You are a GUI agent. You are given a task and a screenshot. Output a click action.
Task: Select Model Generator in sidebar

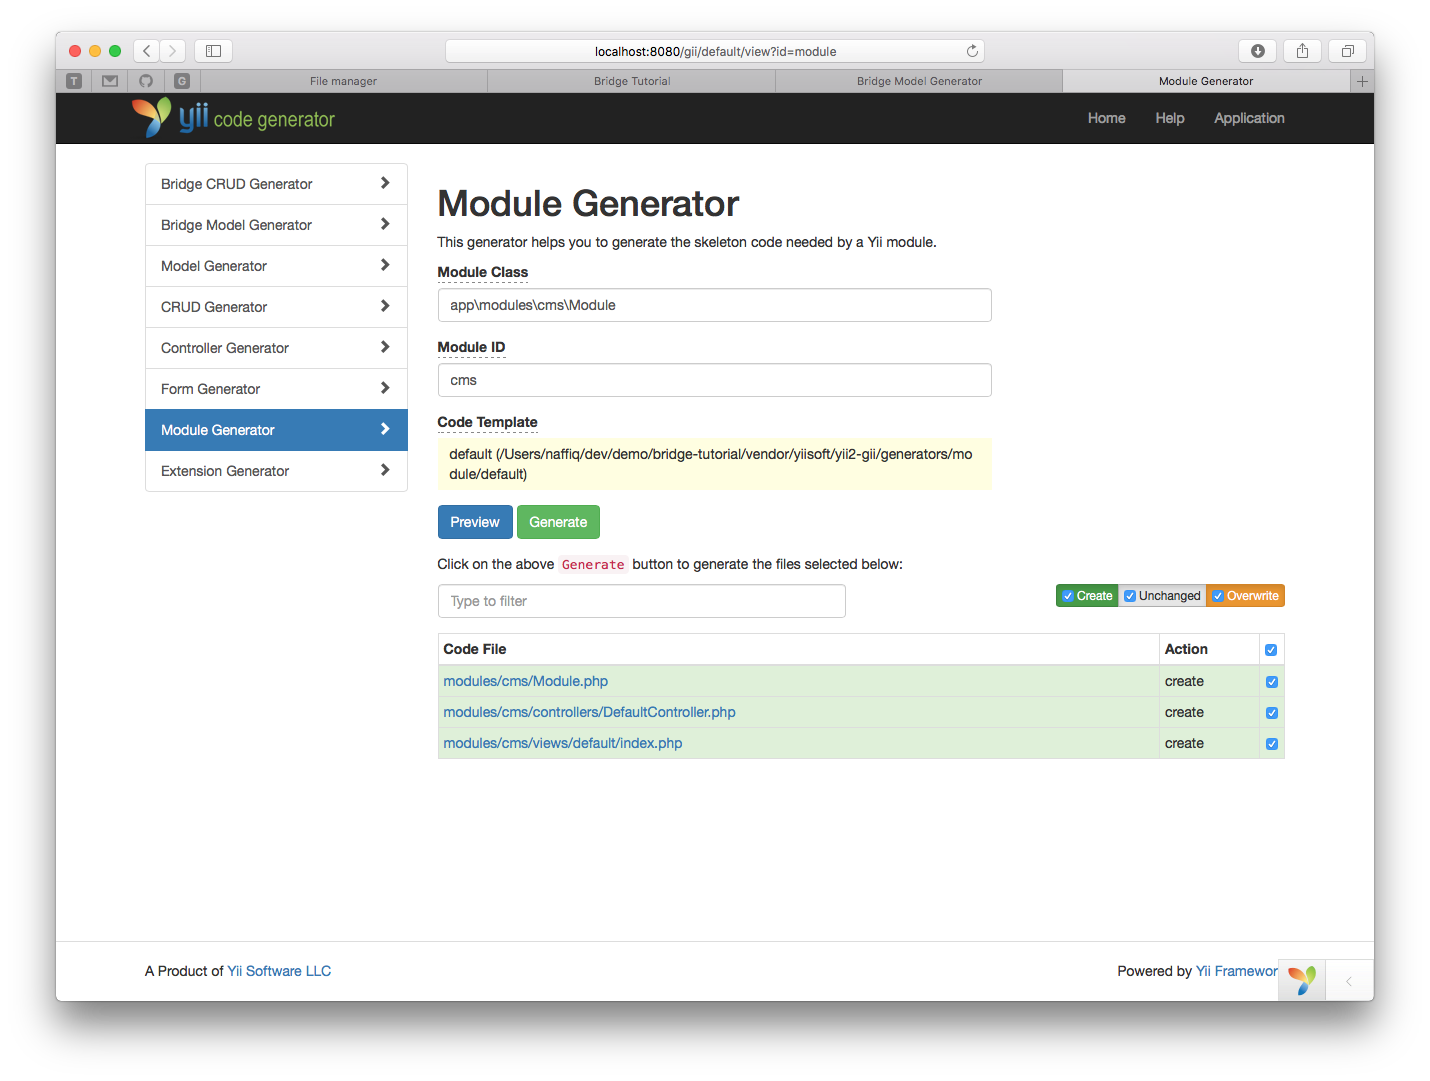click(276, 266)
